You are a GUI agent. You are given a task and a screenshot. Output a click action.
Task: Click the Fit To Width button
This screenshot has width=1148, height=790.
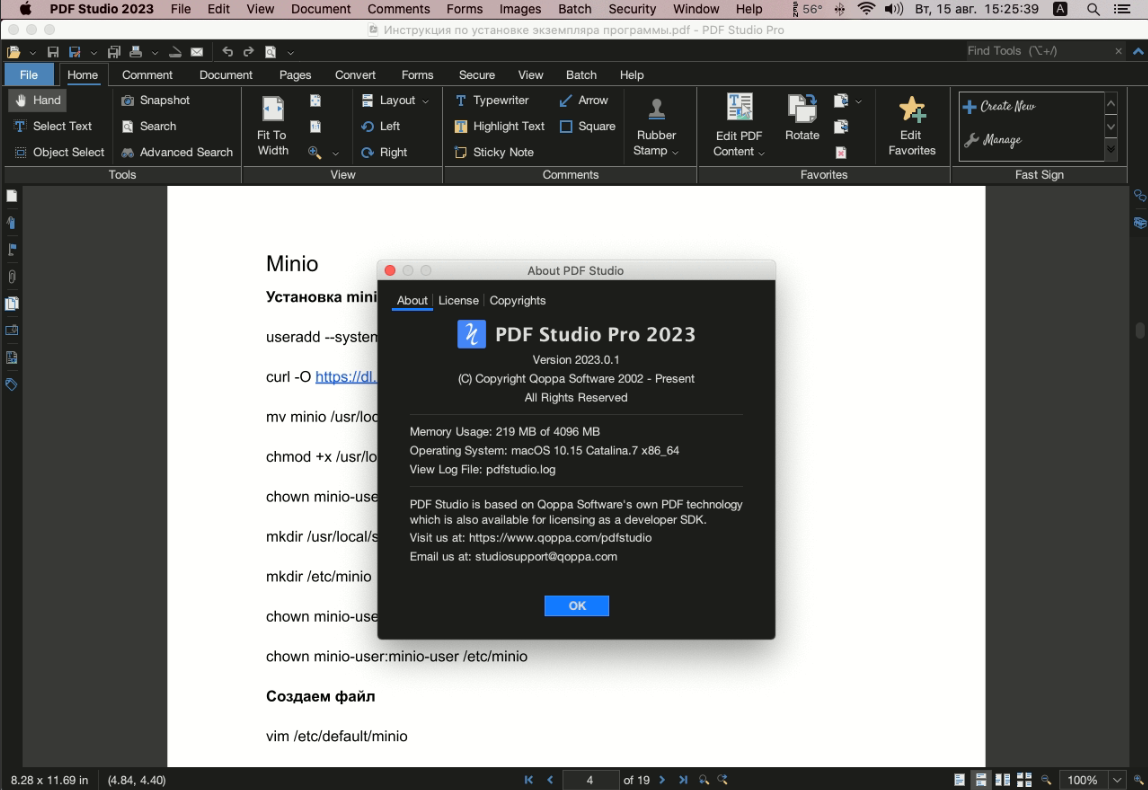point(272,125)
